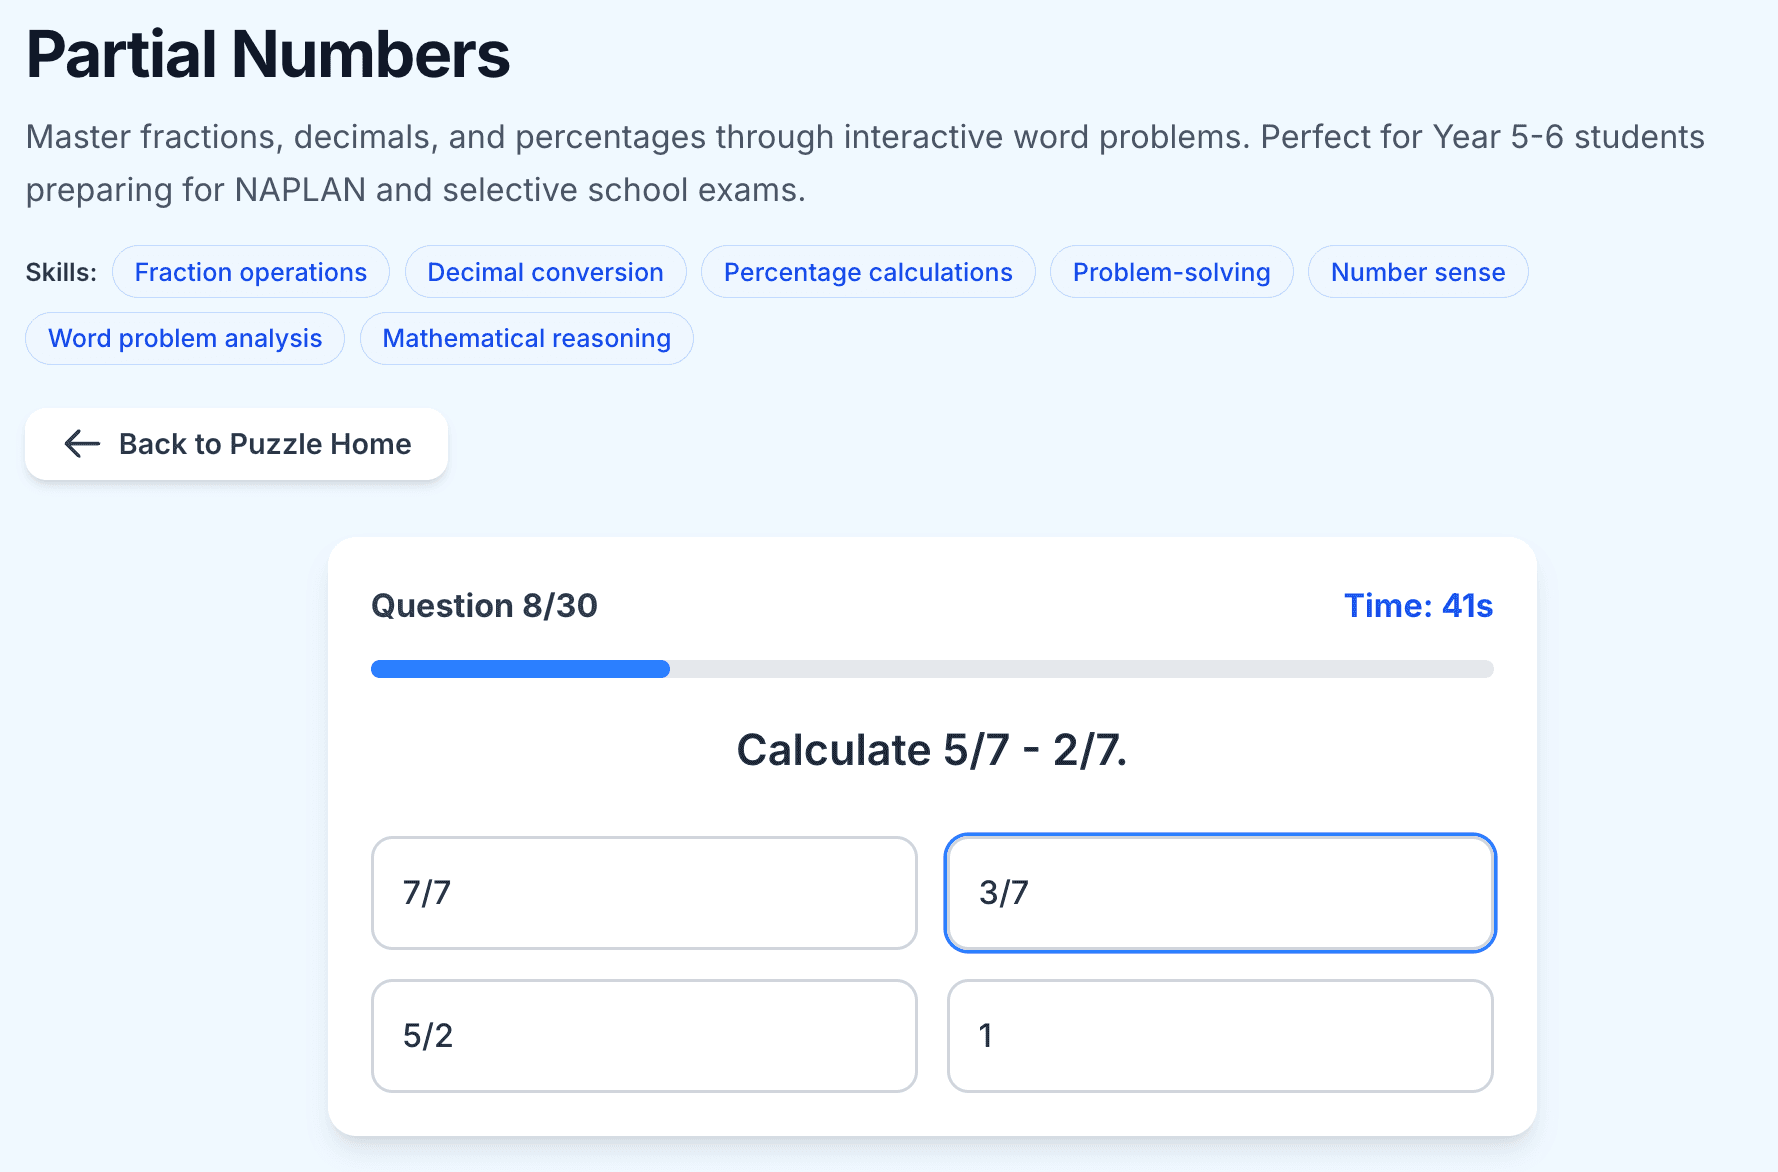Click the Partial Numbers page title
Screen dimensions: 1778x1172
point(268,55)
